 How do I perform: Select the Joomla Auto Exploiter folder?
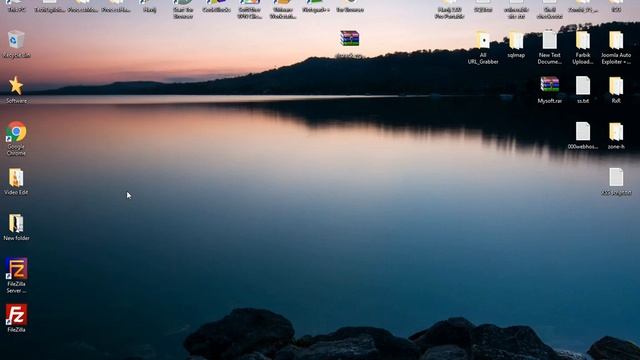pos(616,40)
